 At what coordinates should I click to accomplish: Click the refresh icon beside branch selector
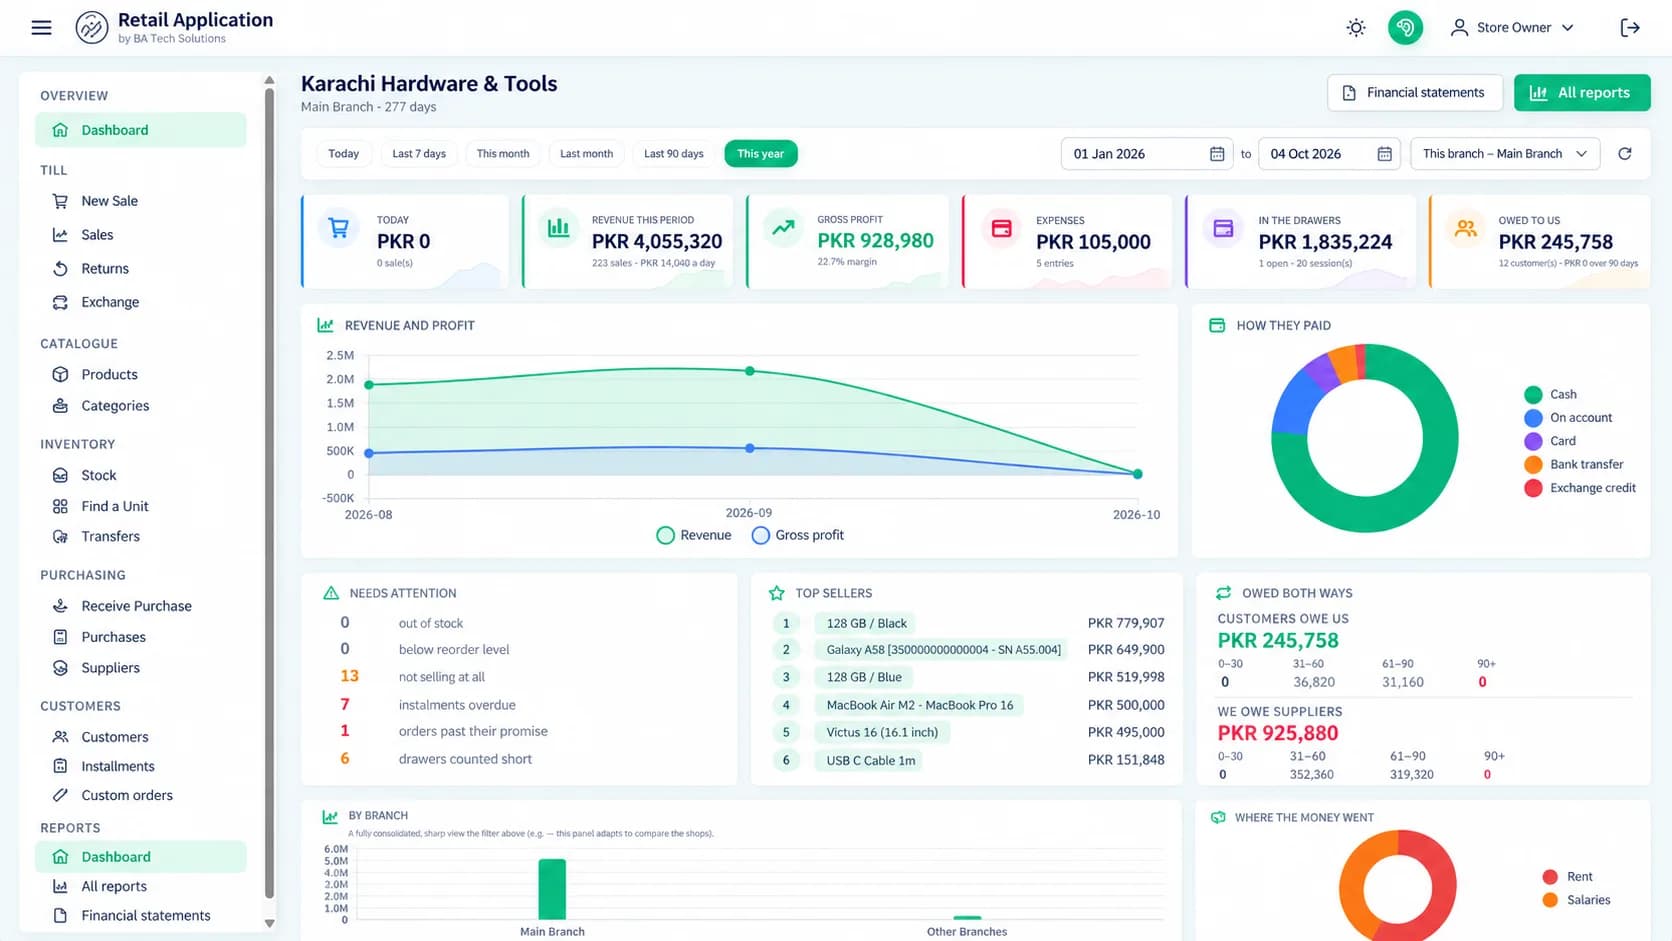tap(1625, 154)
